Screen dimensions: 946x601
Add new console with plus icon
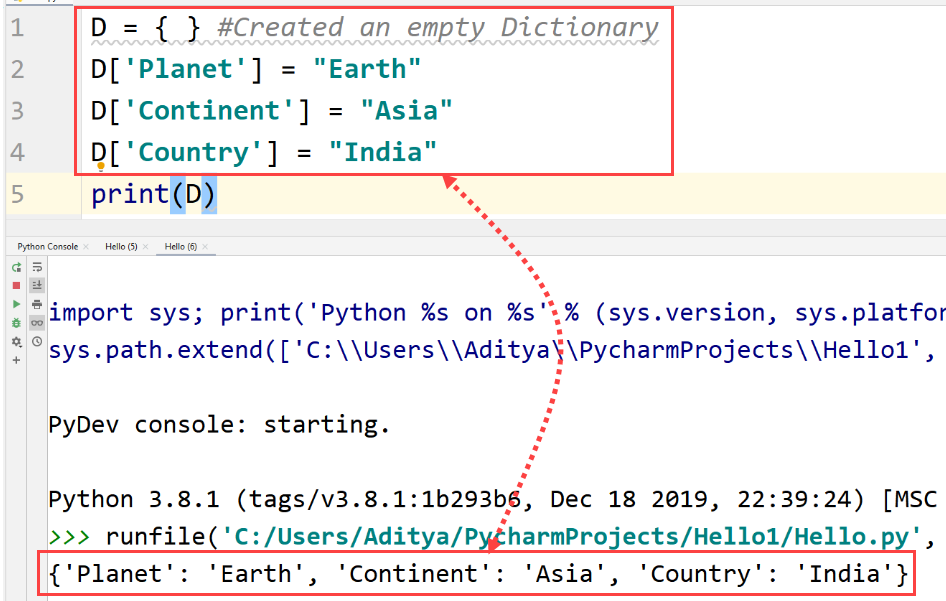[16, 360]
